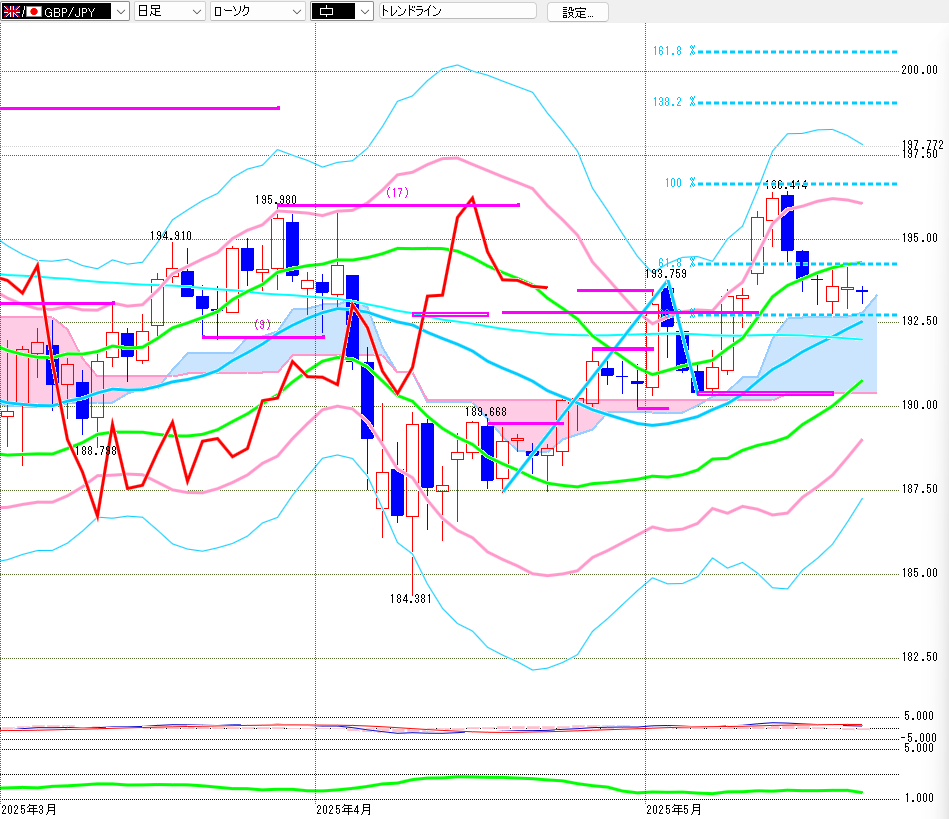Click the 2025年4月 date label

(x=344, y=810)
